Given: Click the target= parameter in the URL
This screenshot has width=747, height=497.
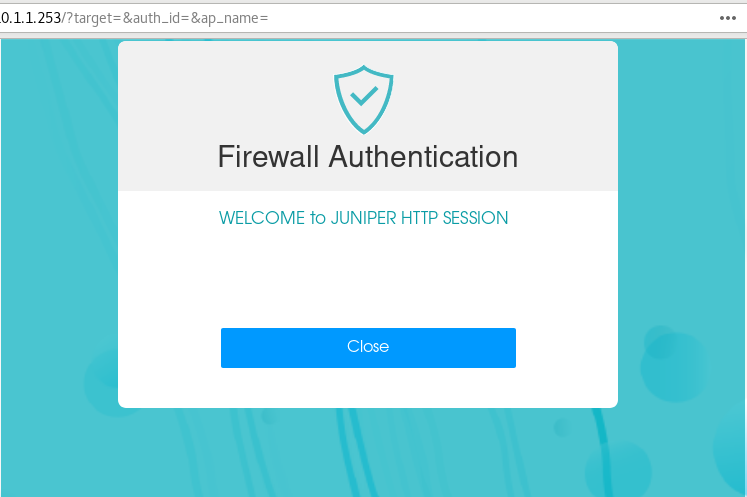Looking at the screenshot, I should [x=98, y=18].
